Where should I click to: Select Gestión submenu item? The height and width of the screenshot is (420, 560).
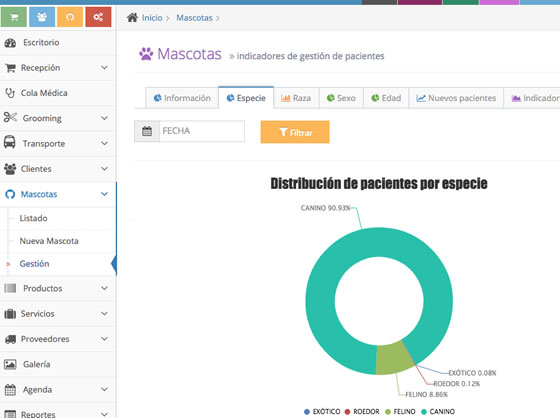point(34,264)
